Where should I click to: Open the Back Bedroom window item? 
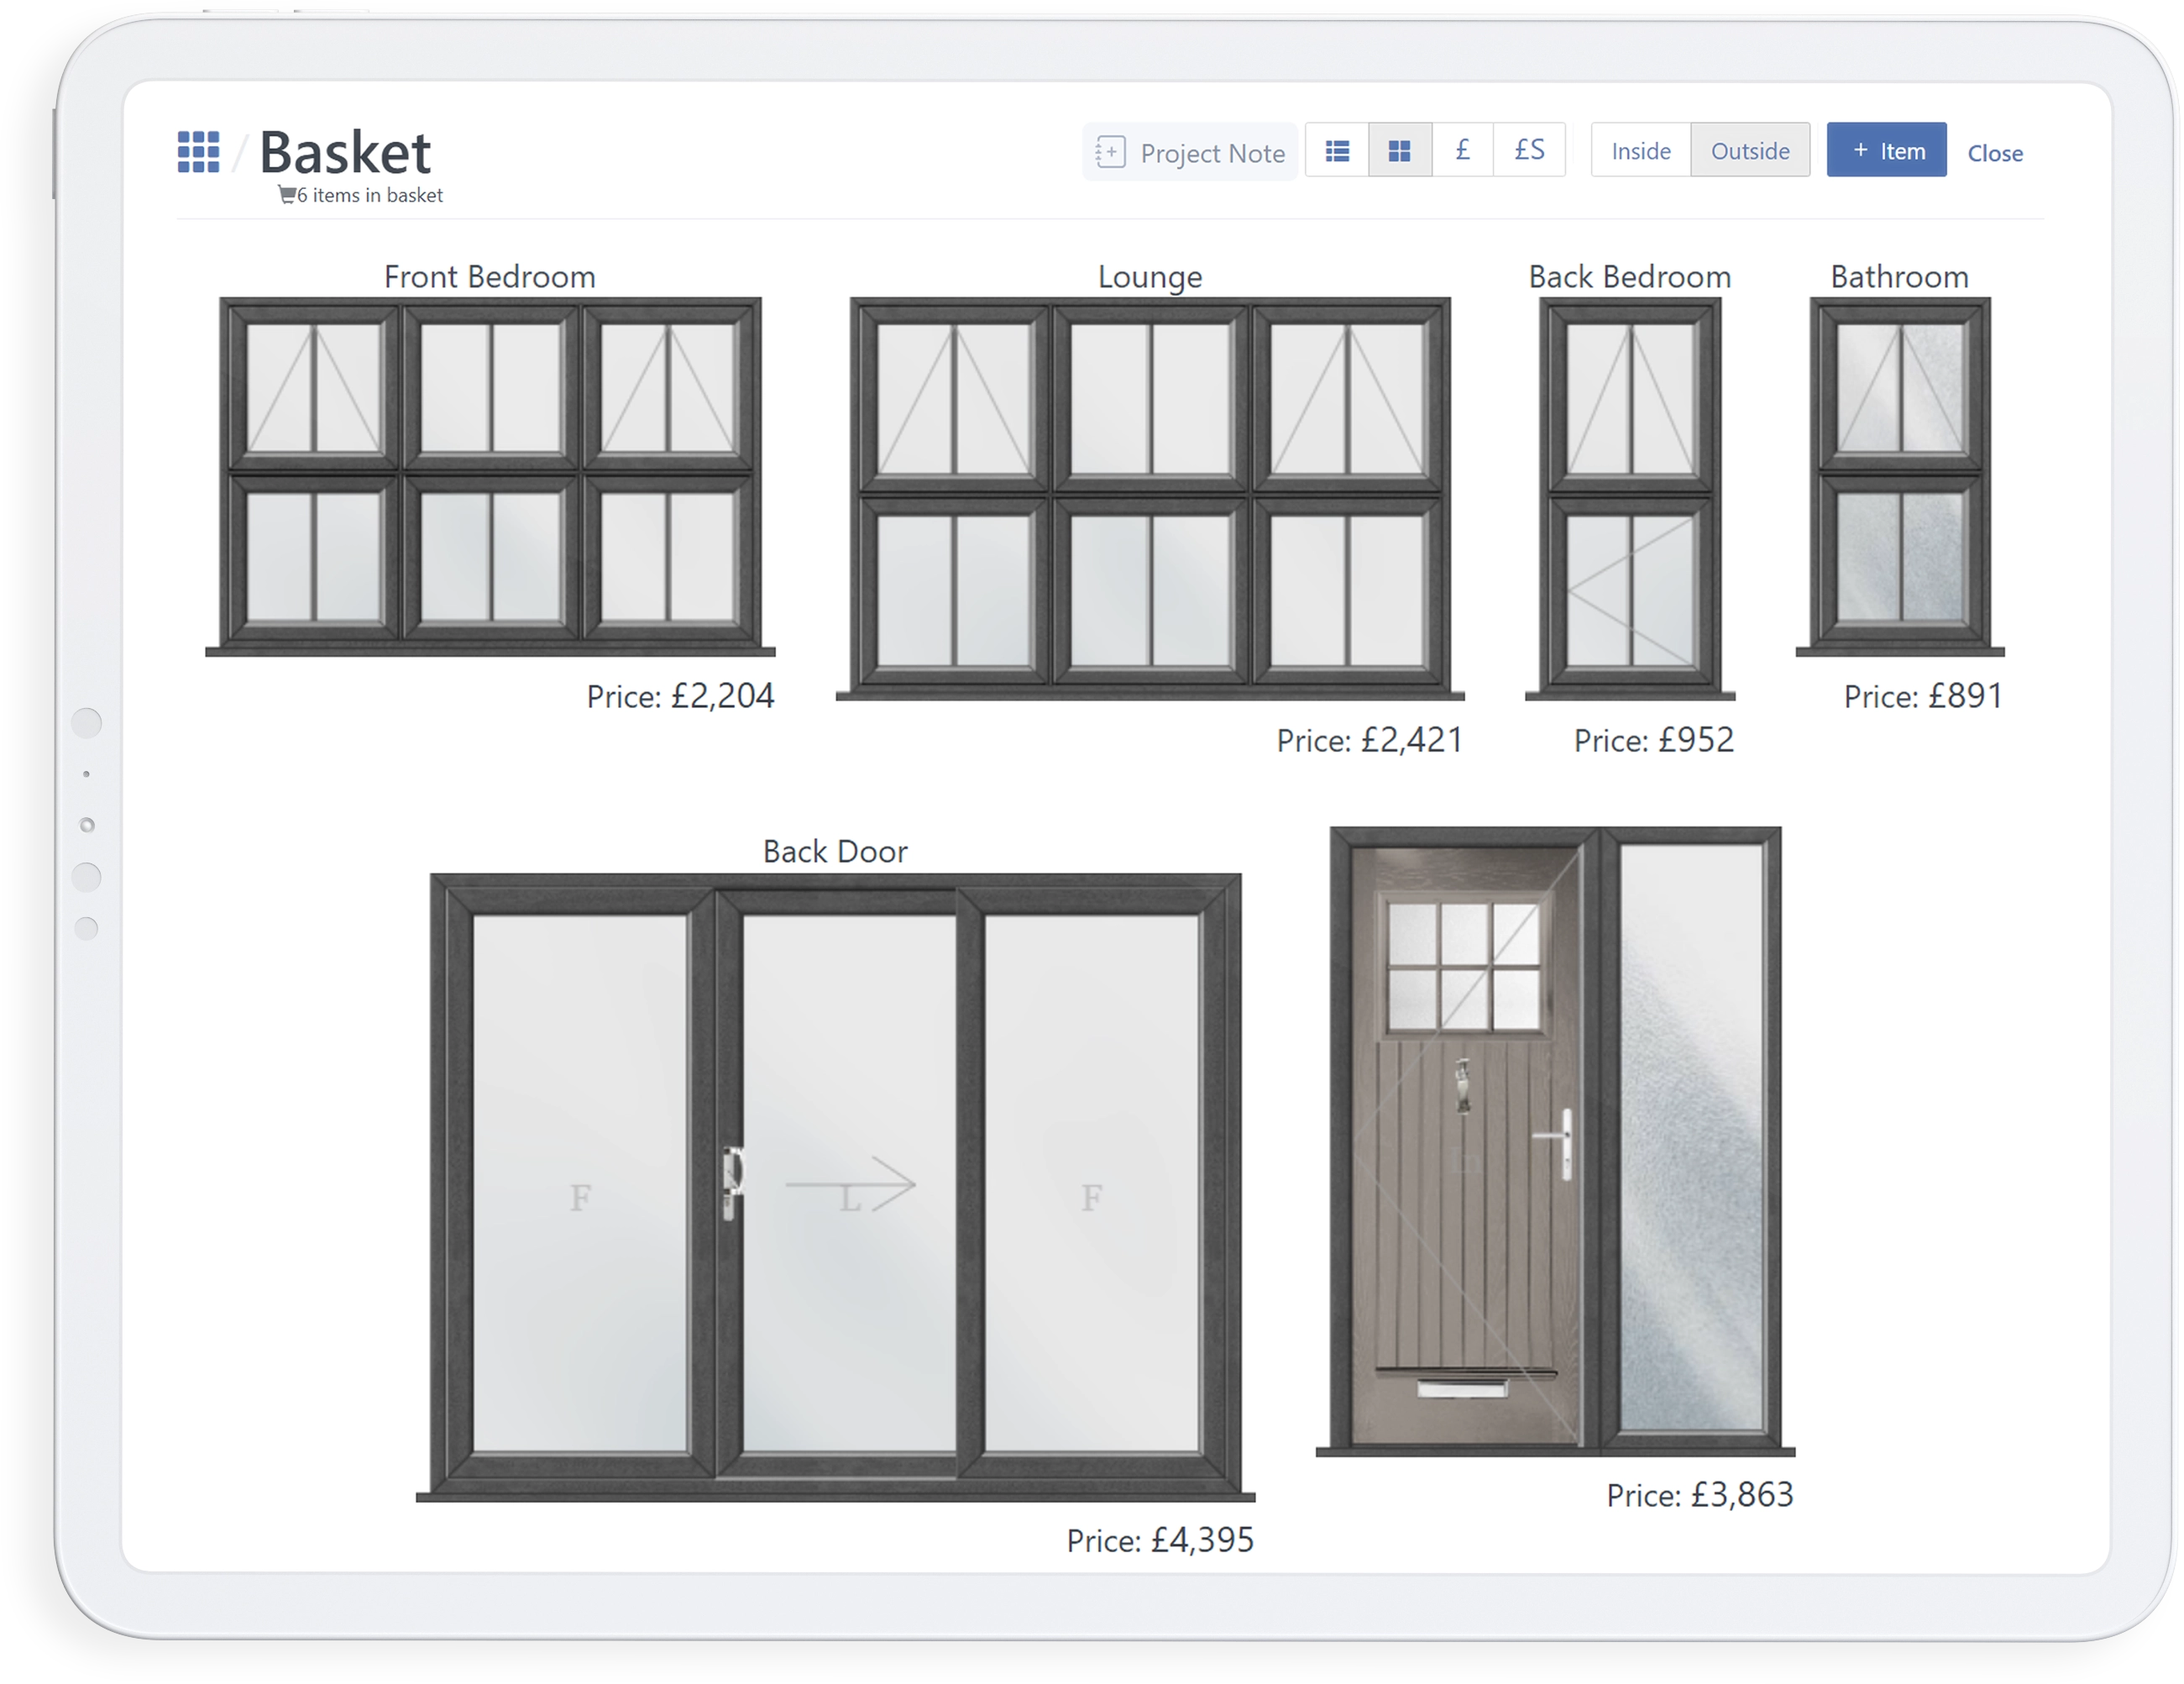pos(1630,498)
